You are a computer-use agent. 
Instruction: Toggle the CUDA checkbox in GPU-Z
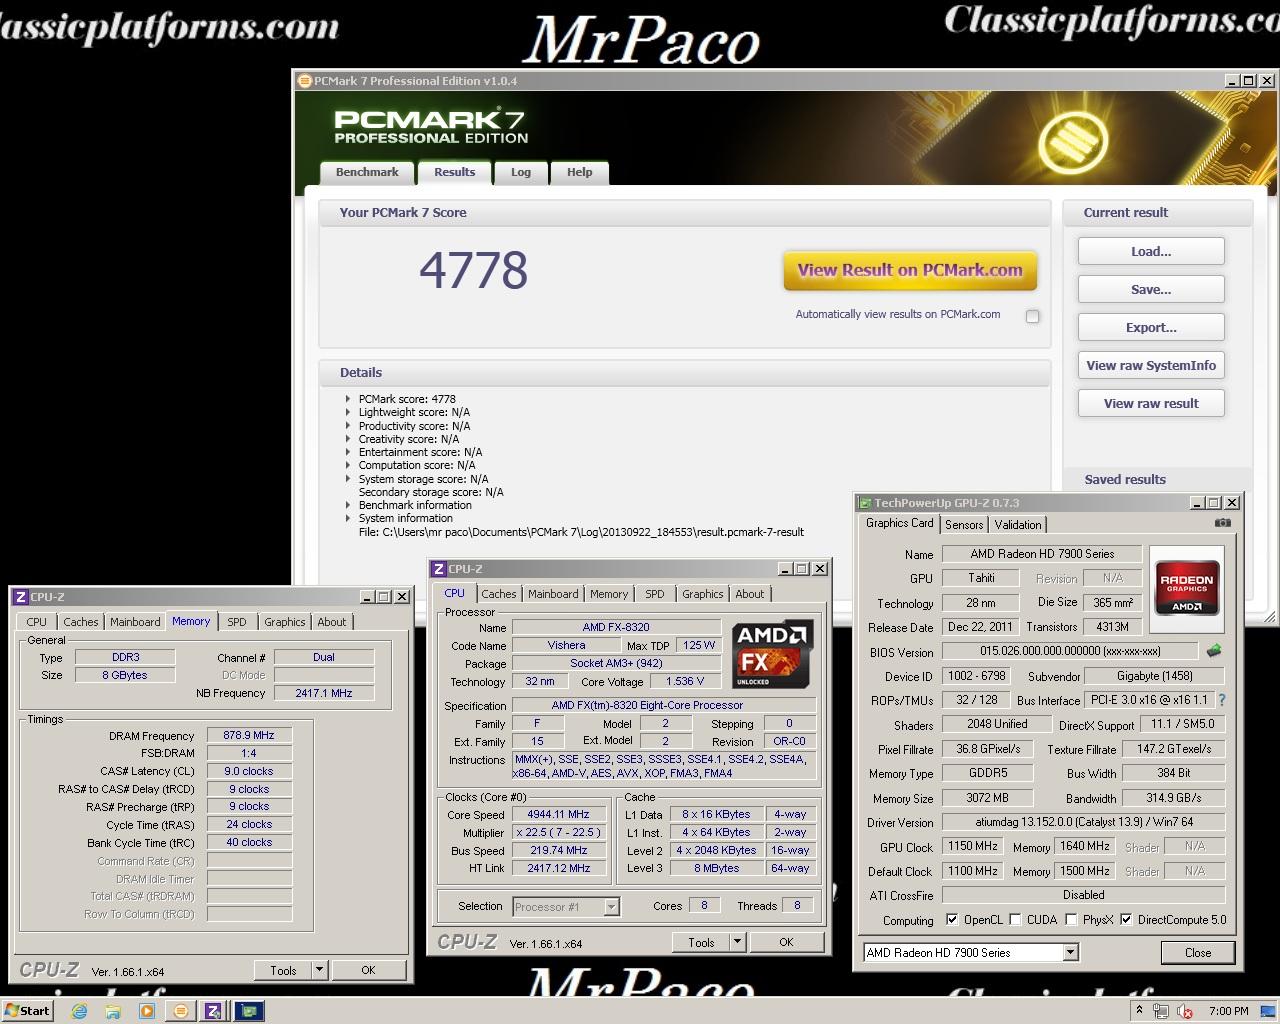click(1015, 919)
